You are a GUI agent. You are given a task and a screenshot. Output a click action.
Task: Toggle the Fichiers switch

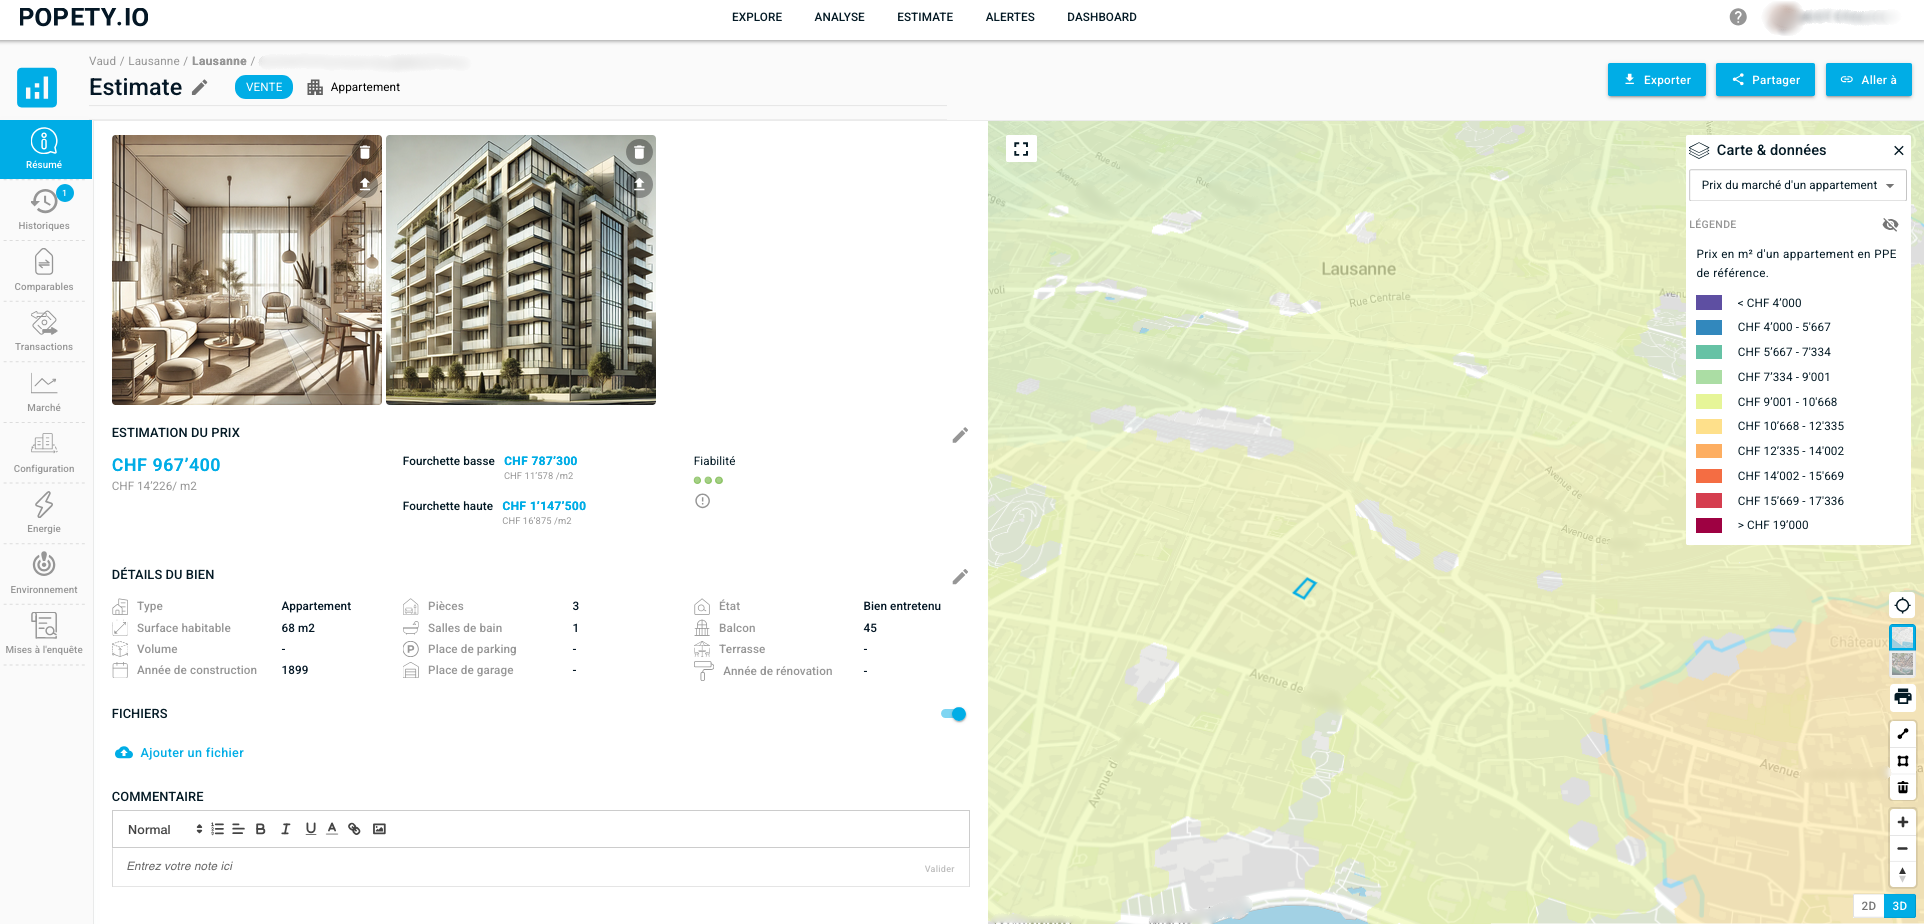(953, 714)
